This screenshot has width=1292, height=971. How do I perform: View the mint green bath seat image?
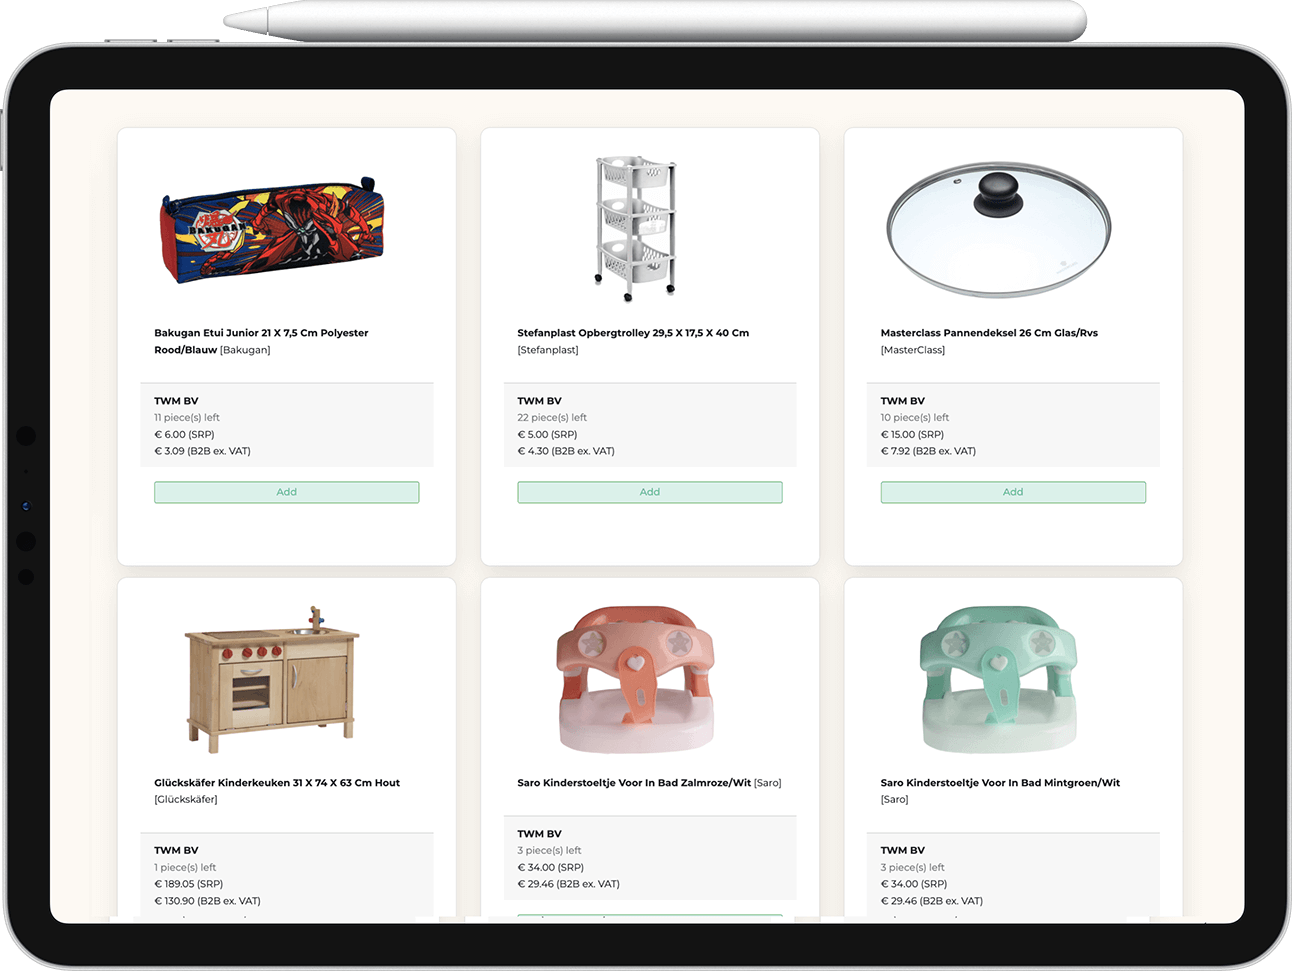point(999,679)
